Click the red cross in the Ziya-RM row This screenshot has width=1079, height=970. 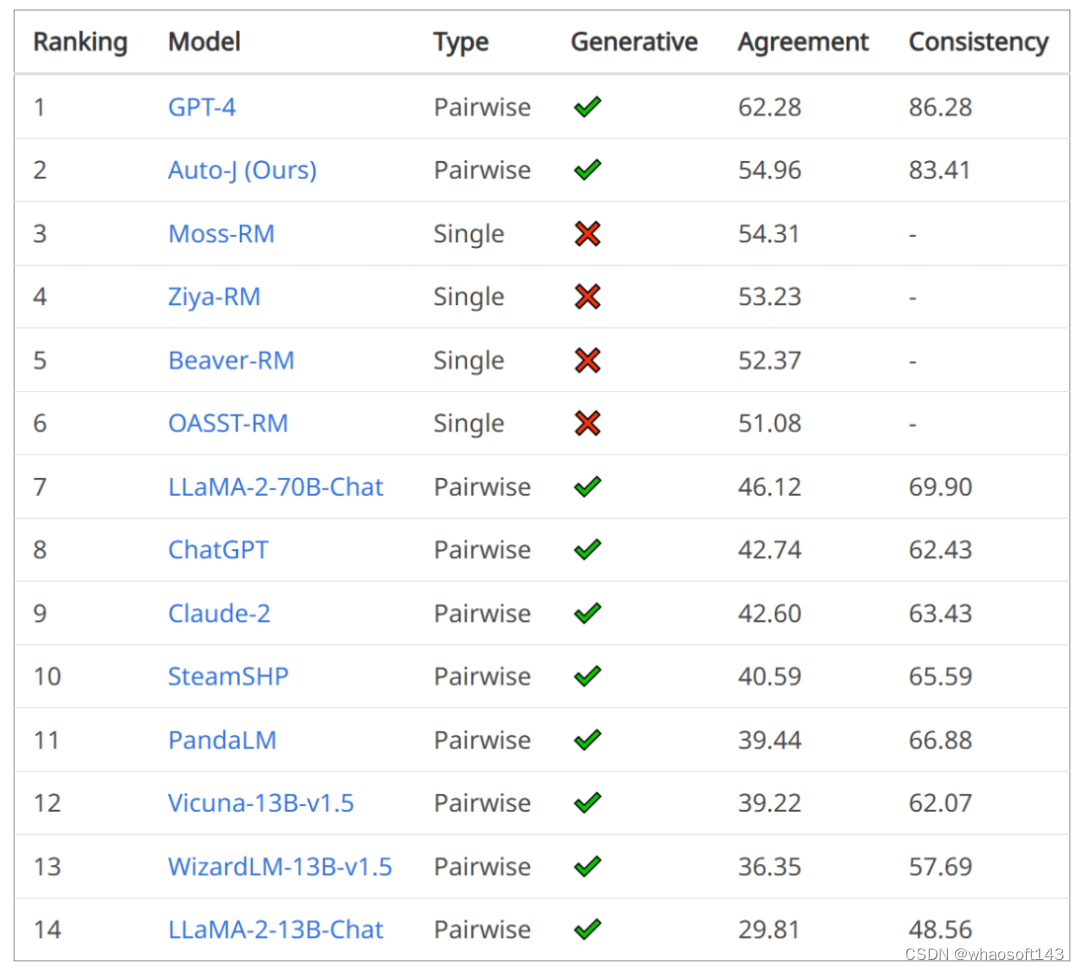588,297
